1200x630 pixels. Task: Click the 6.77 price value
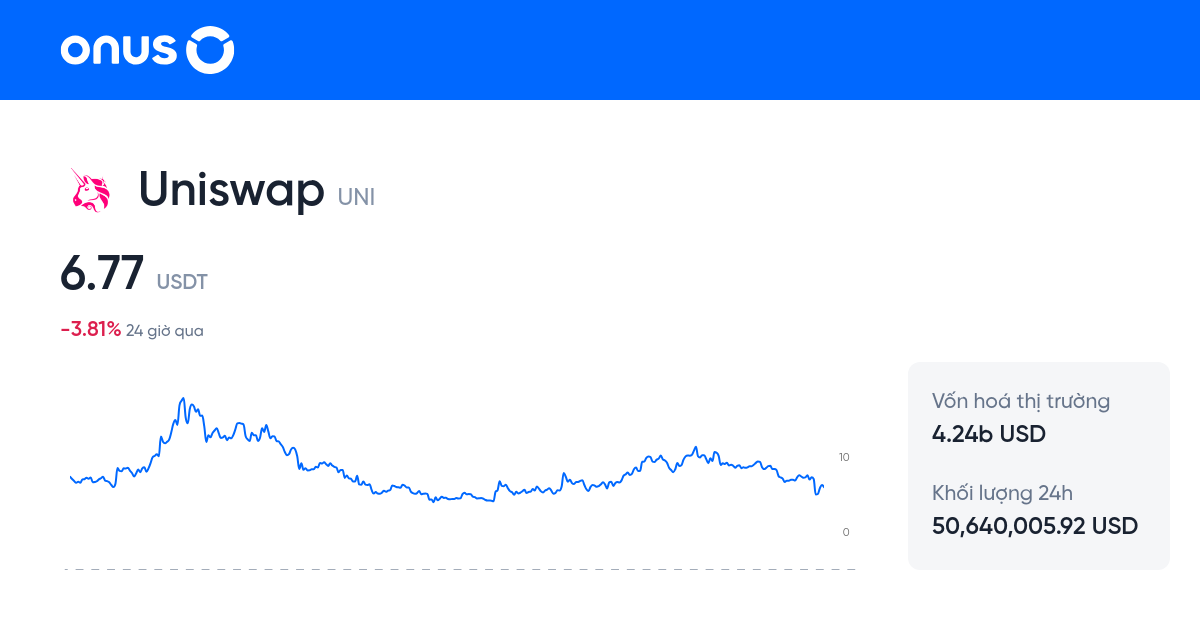(x=102, y=273)
